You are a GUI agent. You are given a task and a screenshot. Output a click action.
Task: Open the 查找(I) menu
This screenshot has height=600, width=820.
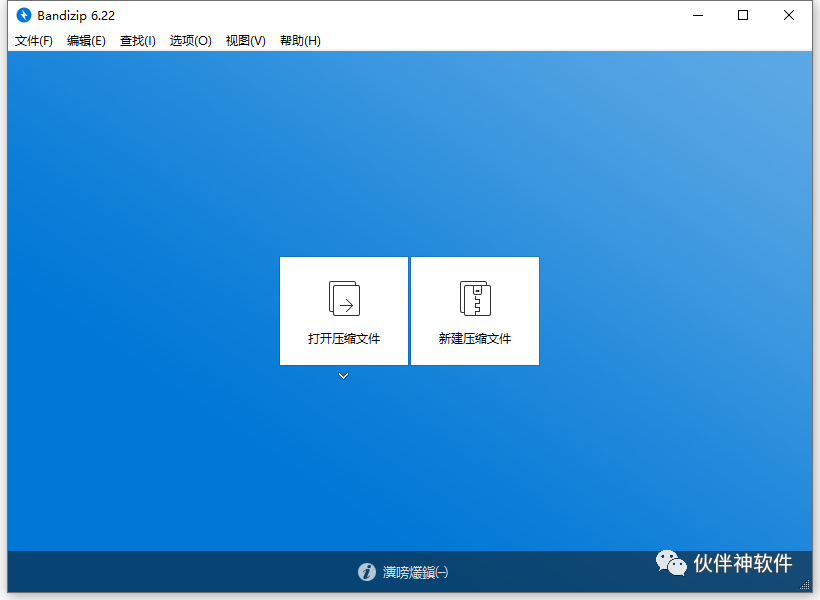click(137, 41)
